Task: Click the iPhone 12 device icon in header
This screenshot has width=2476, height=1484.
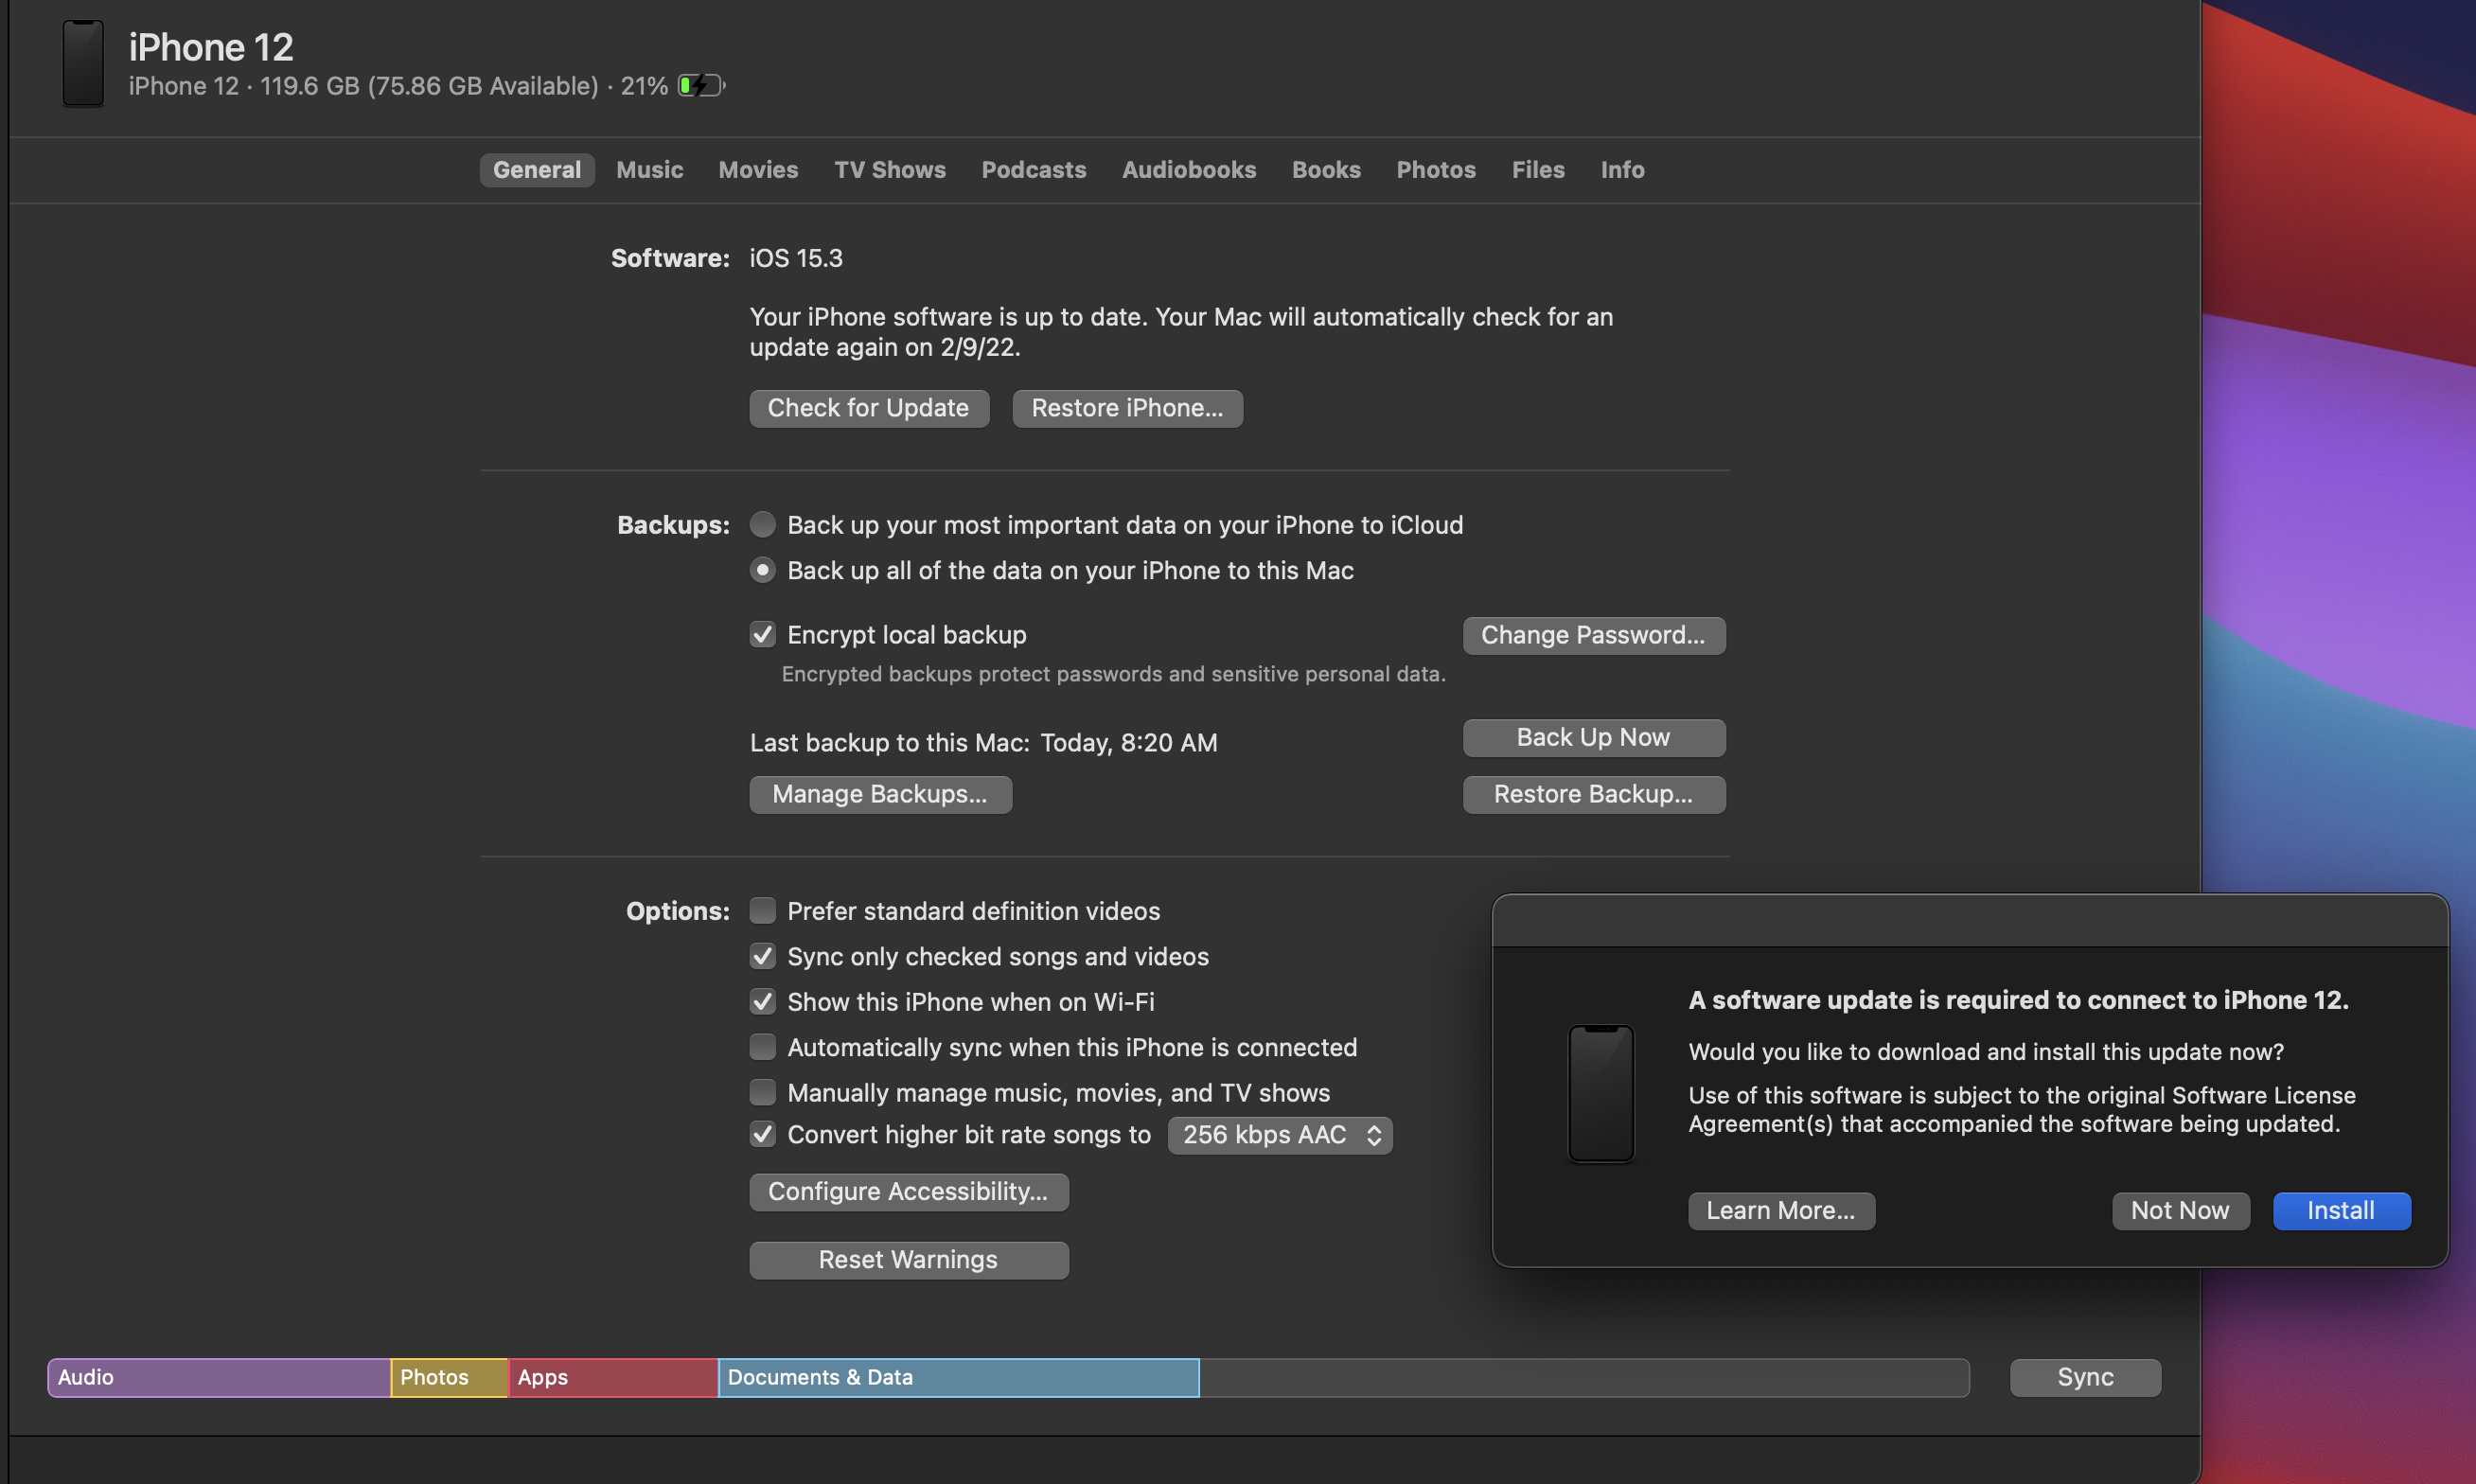Action: [83, 63]
